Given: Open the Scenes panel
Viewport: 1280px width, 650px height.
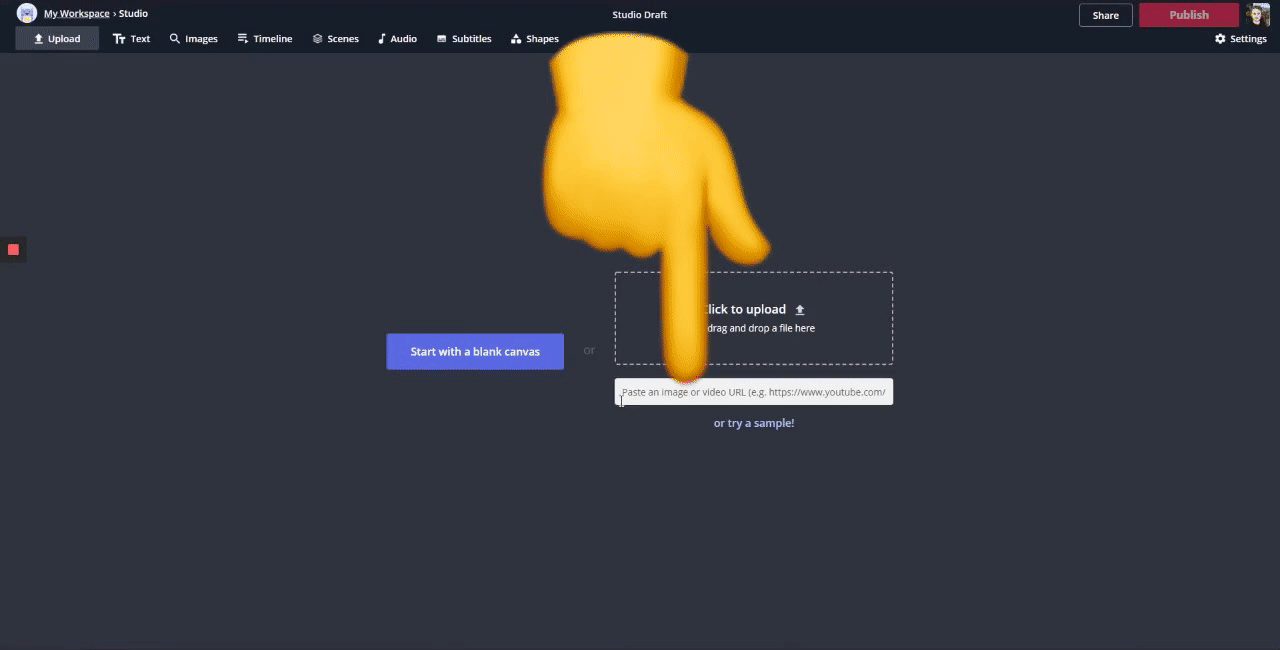Looking at the screenshot, I should [x=335, y=39].
